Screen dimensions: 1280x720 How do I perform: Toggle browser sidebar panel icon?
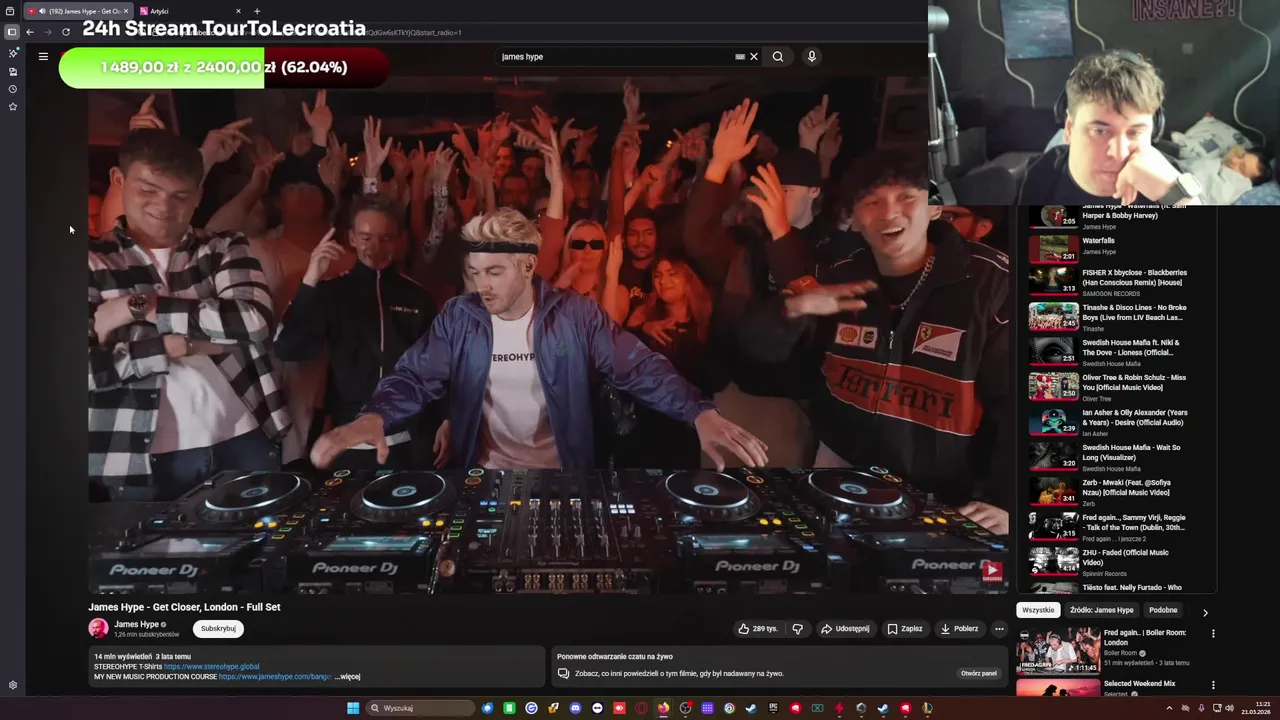click(12, 32)
